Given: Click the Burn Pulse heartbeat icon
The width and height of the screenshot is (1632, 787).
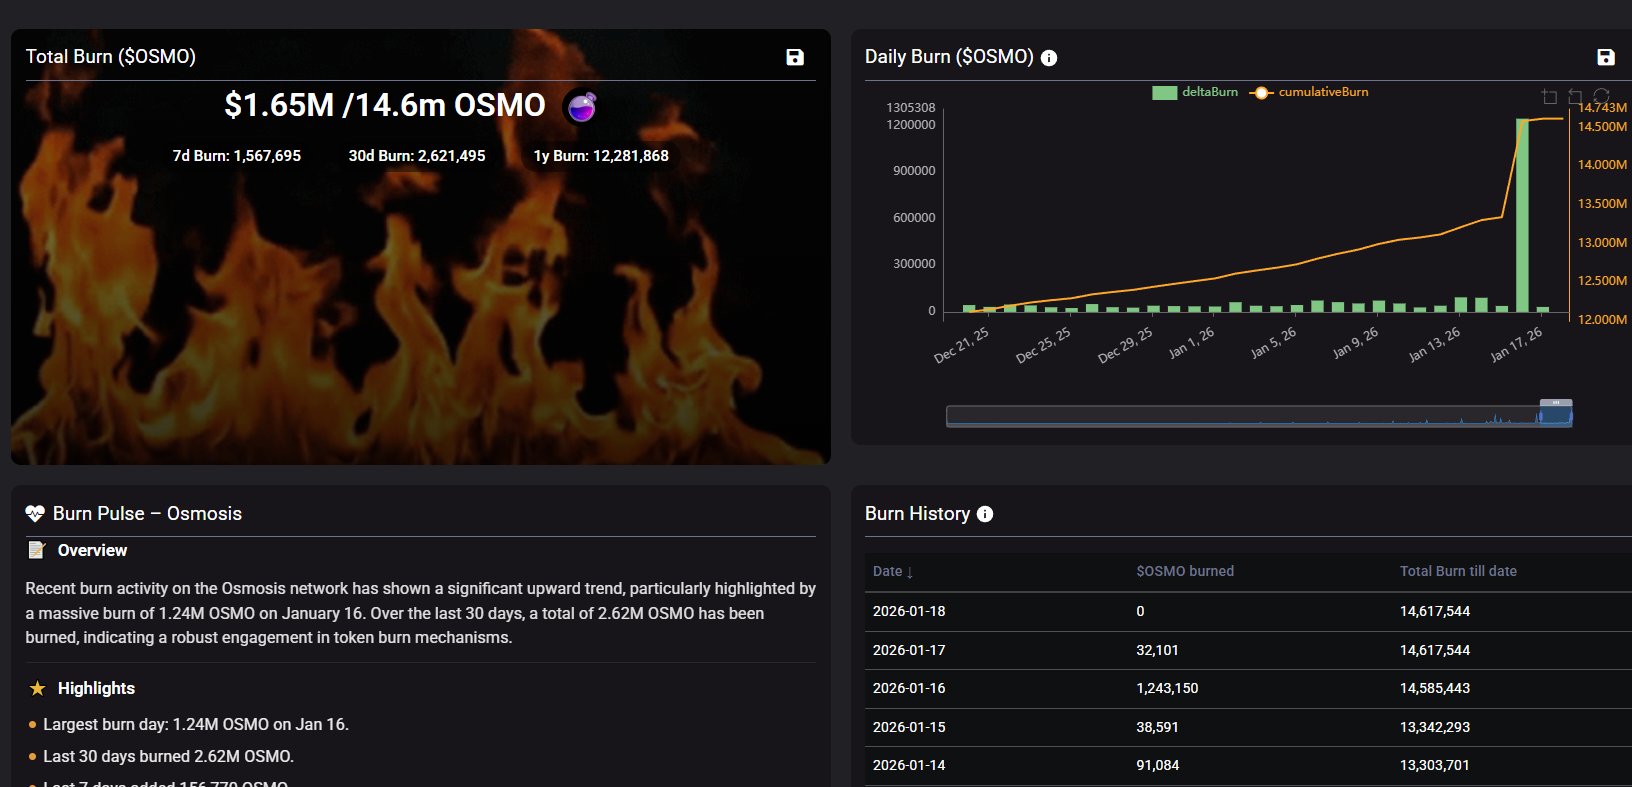Looking at the screenshot, I should (35, 514).
